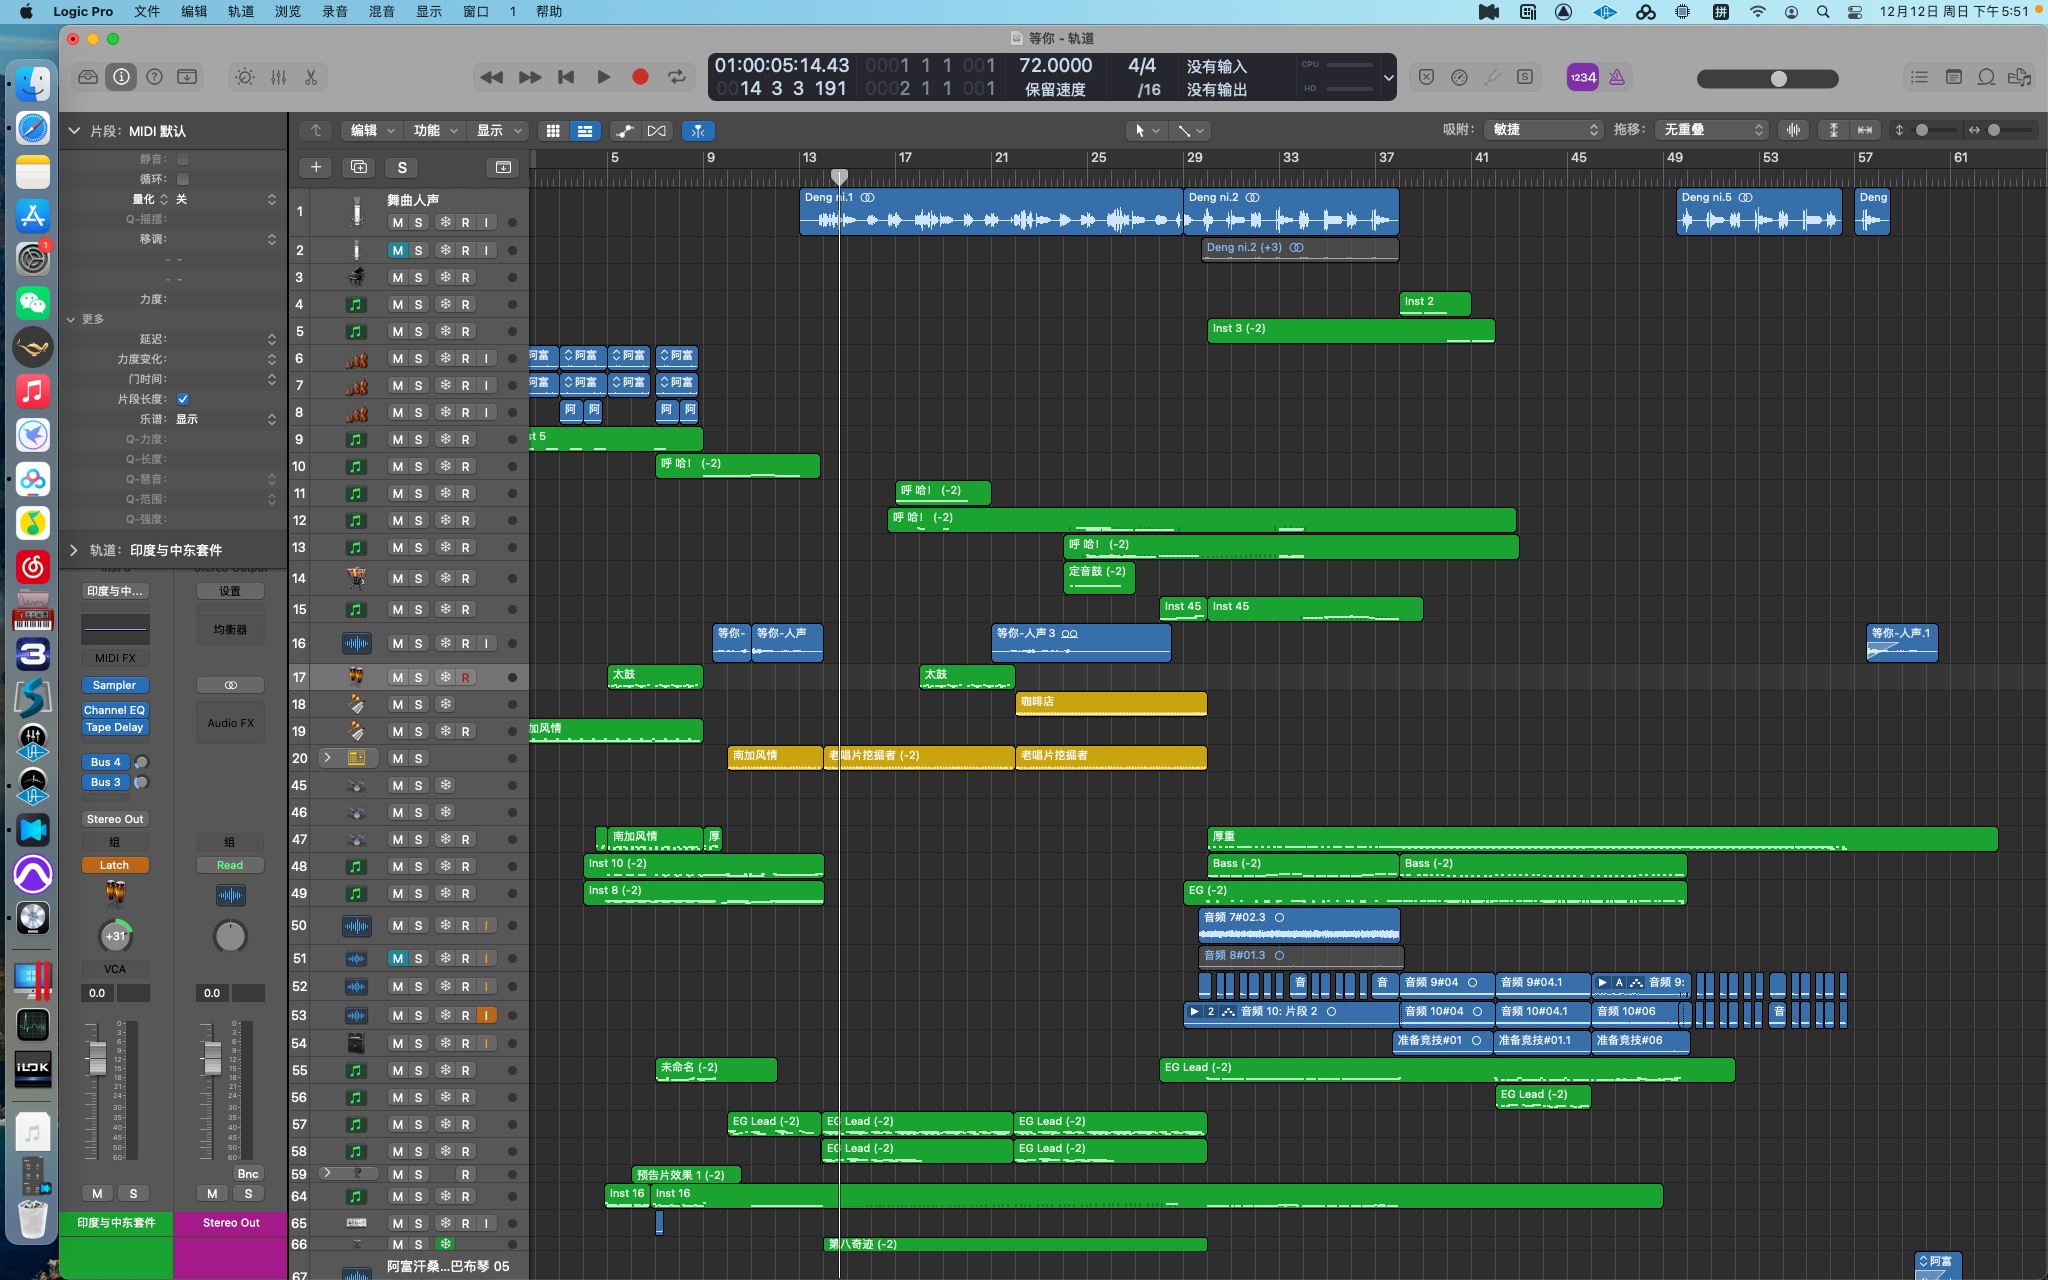The height and width of the screenshot is (1280, 2048).
Task: Open the 帮助 menu
Action: click(x=549, y=12)
